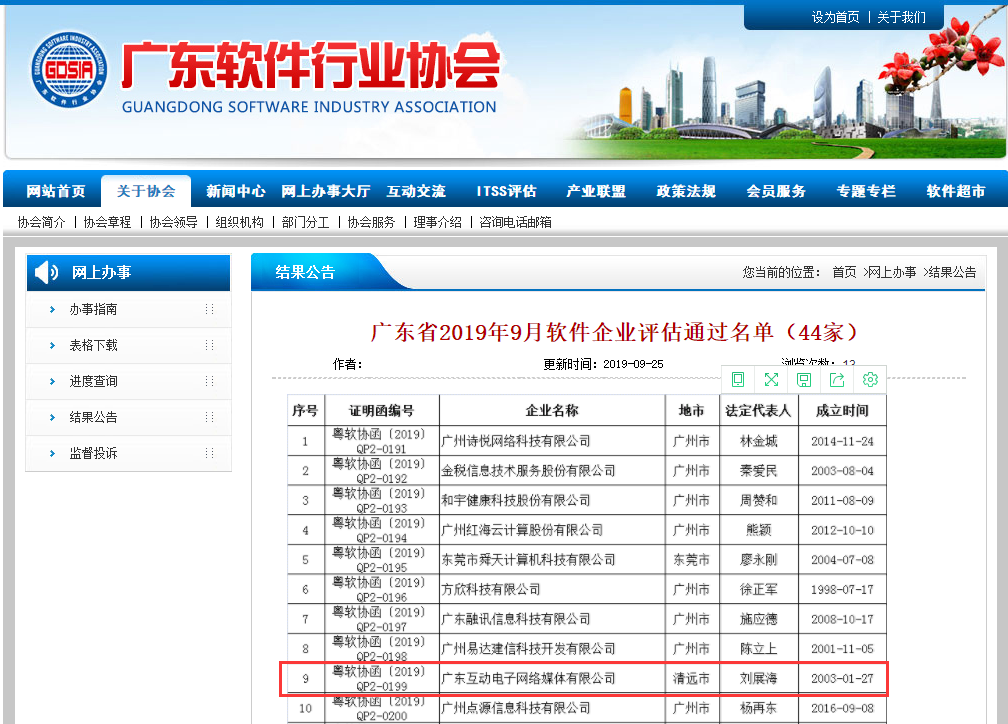
Task: Open the ITSS评估 navigation menu
Action: coord(506,191)
